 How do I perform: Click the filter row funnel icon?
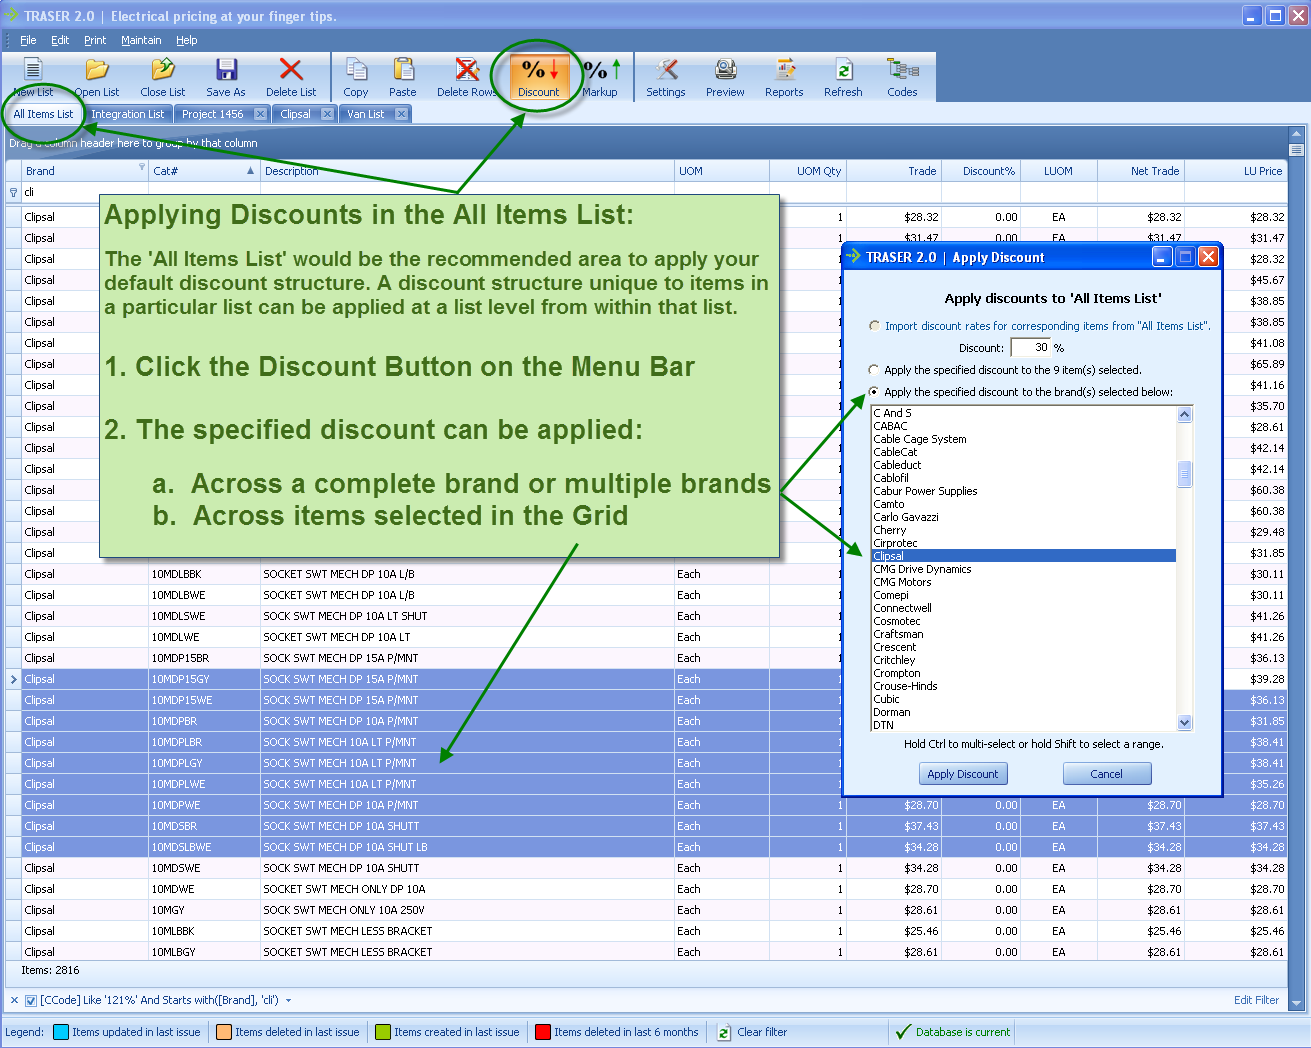tap(13, 192)
